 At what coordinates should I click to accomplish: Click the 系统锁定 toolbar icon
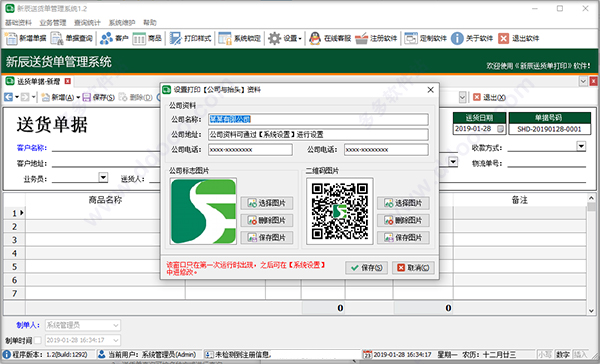click(x=240, y=38)
